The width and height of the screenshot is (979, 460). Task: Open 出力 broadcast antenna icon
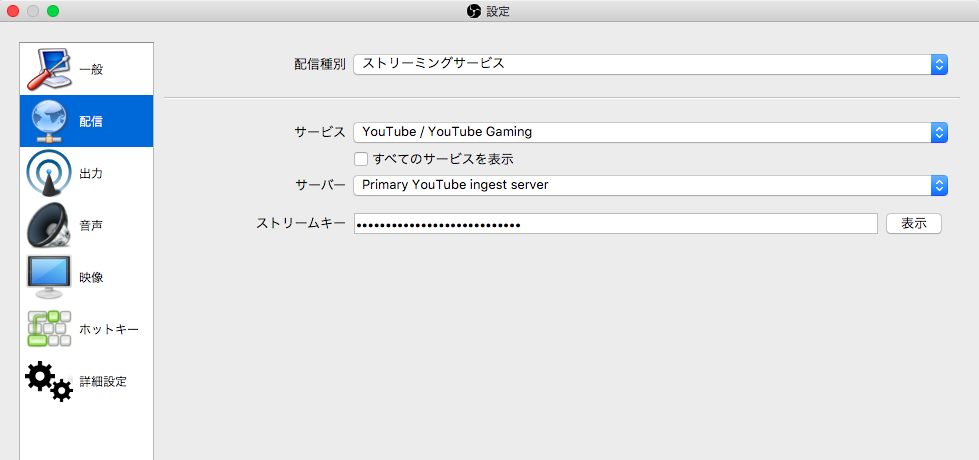click(49, 173)
